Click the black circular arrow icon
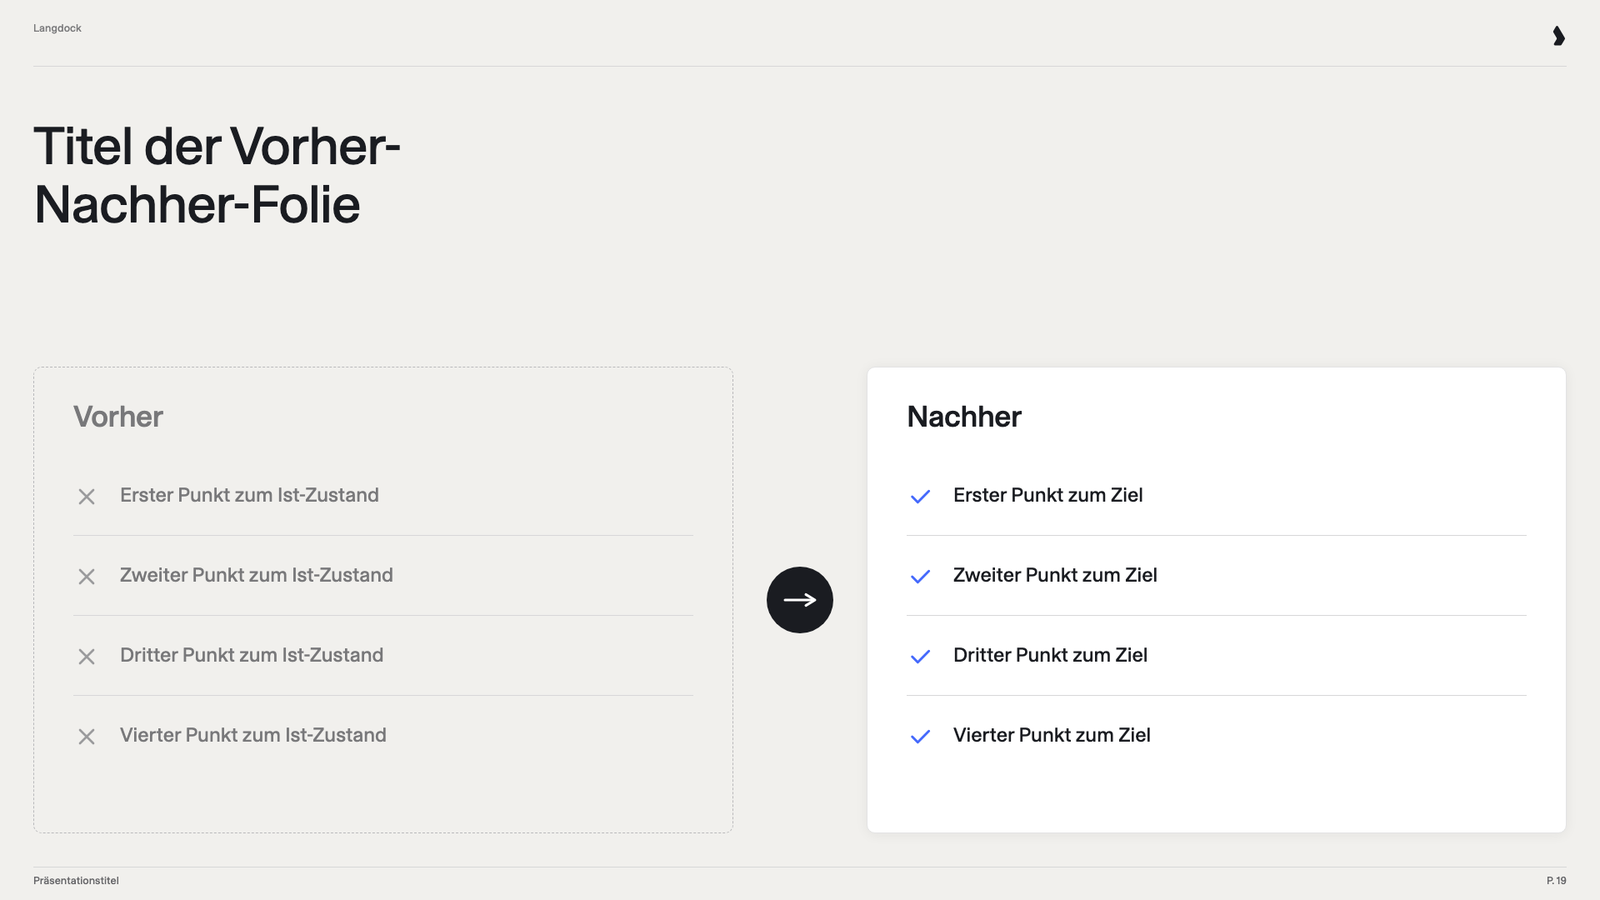 [800, 600]
